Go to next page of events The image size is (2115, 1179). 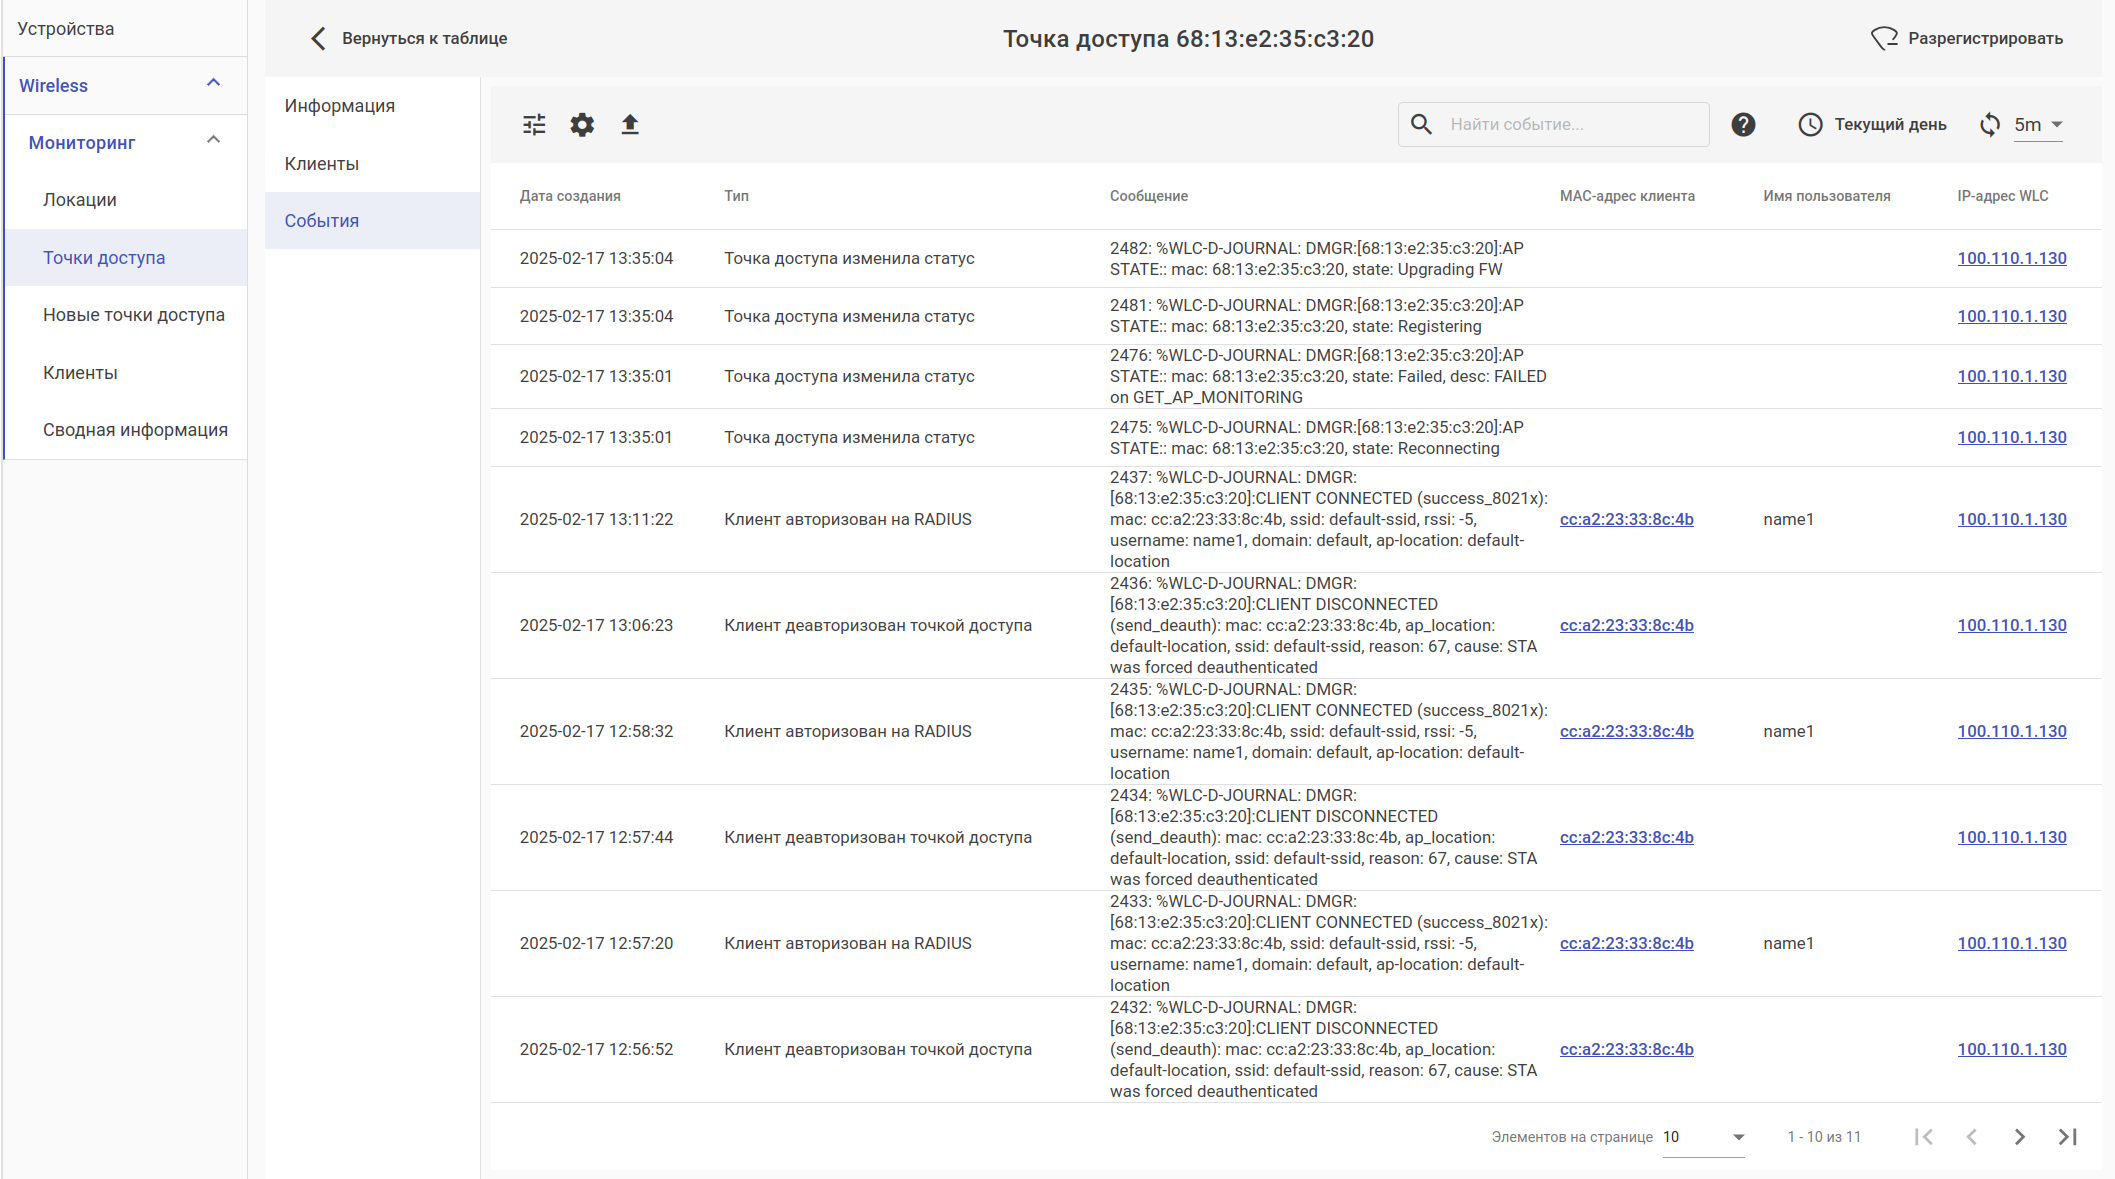pyautogui.click(x=2019, y=1137)
